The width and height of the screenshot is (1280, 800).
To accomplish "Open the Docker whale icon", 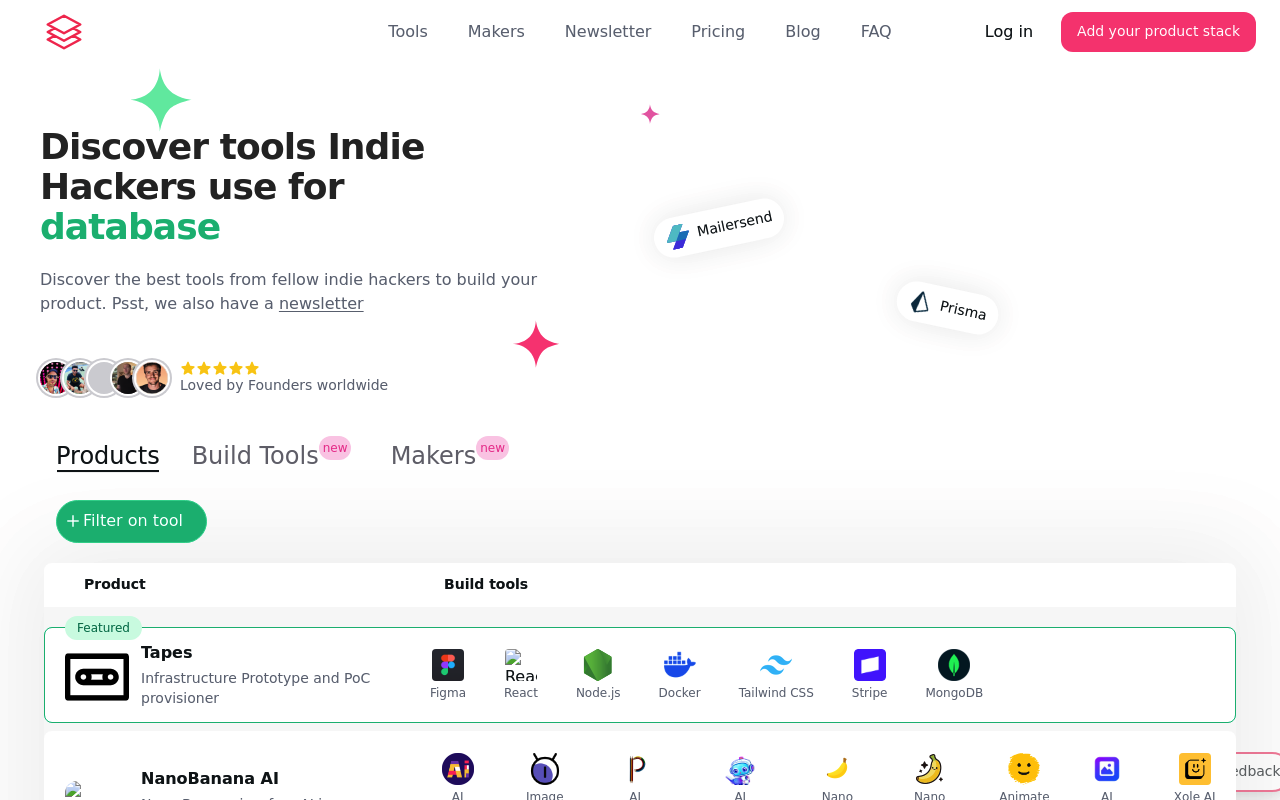I will 680,665.
